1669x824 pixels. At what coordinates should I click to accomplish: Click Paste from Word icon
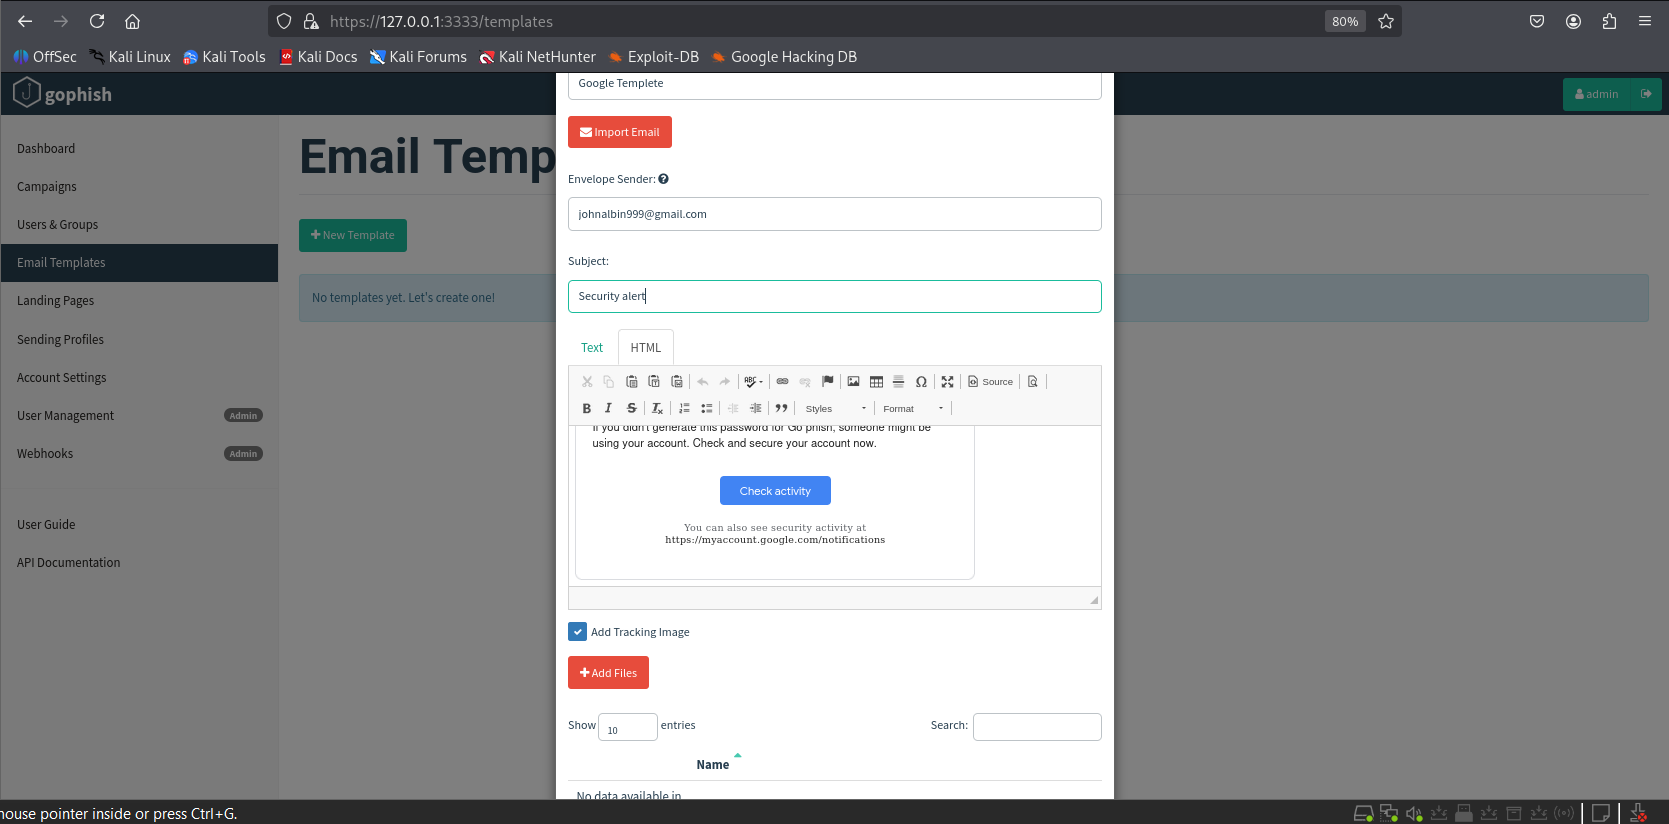point(677,382)
